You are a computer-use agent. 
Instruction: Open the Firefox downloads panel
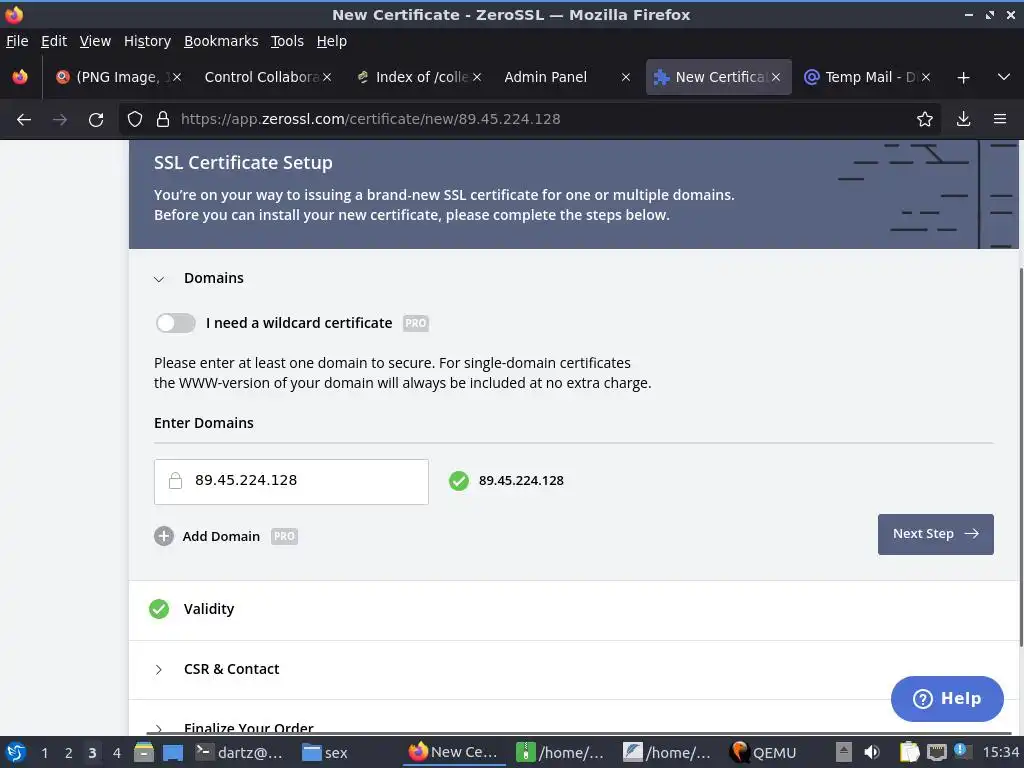pos(963,120)
